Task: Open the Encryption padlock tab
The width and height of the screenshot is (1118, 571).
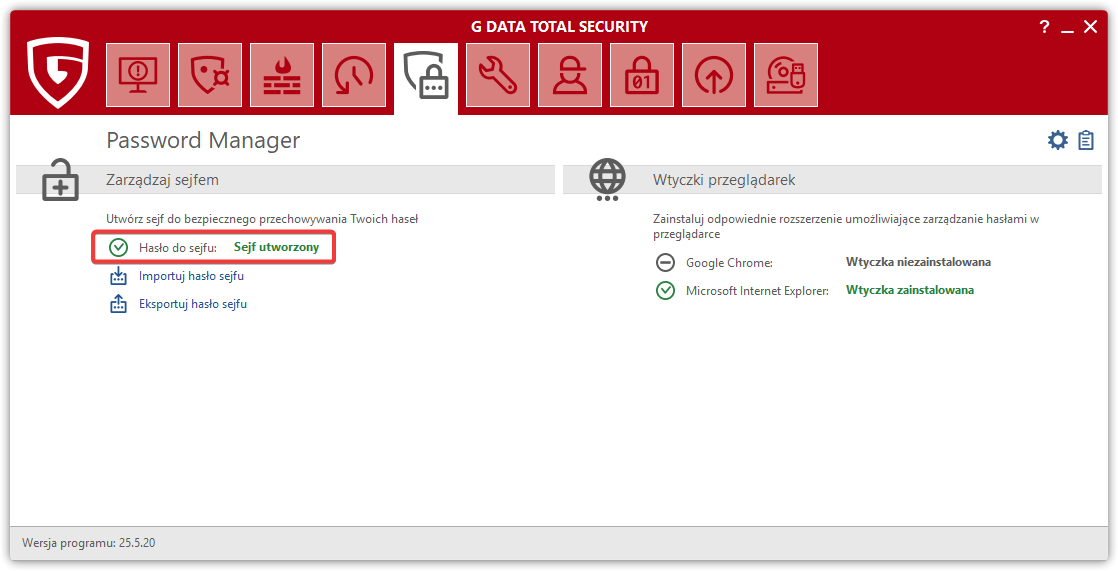Action: (642, 75)
